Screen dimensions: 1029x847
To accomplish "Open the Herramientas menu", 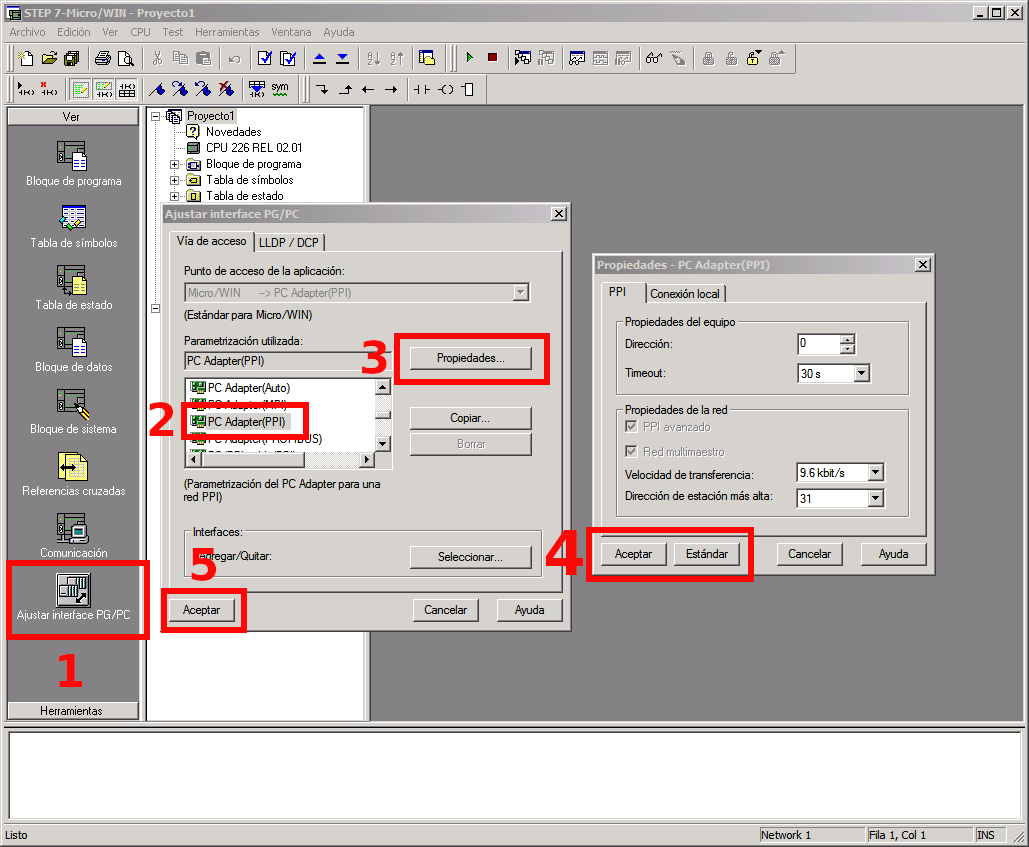I will pos(227,32).
